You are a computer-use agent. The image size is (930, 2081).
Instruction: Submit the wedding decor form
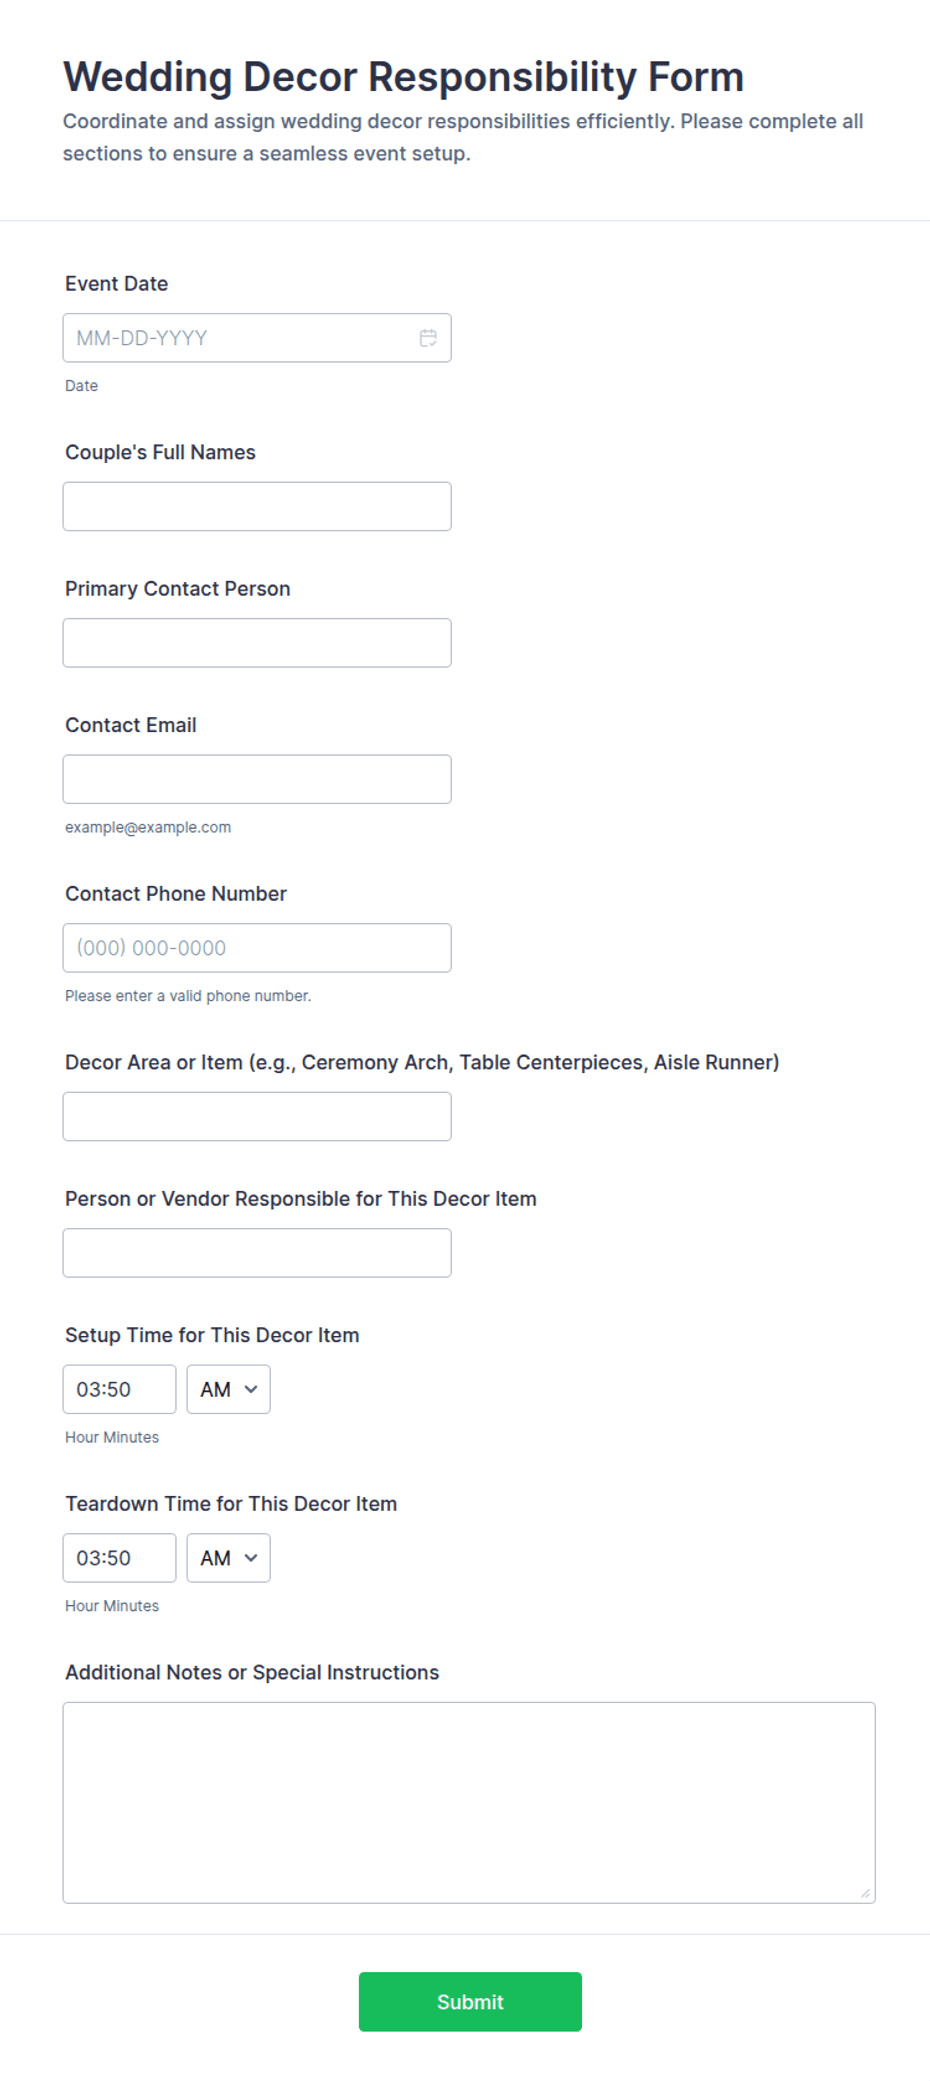click(470, 2001)
